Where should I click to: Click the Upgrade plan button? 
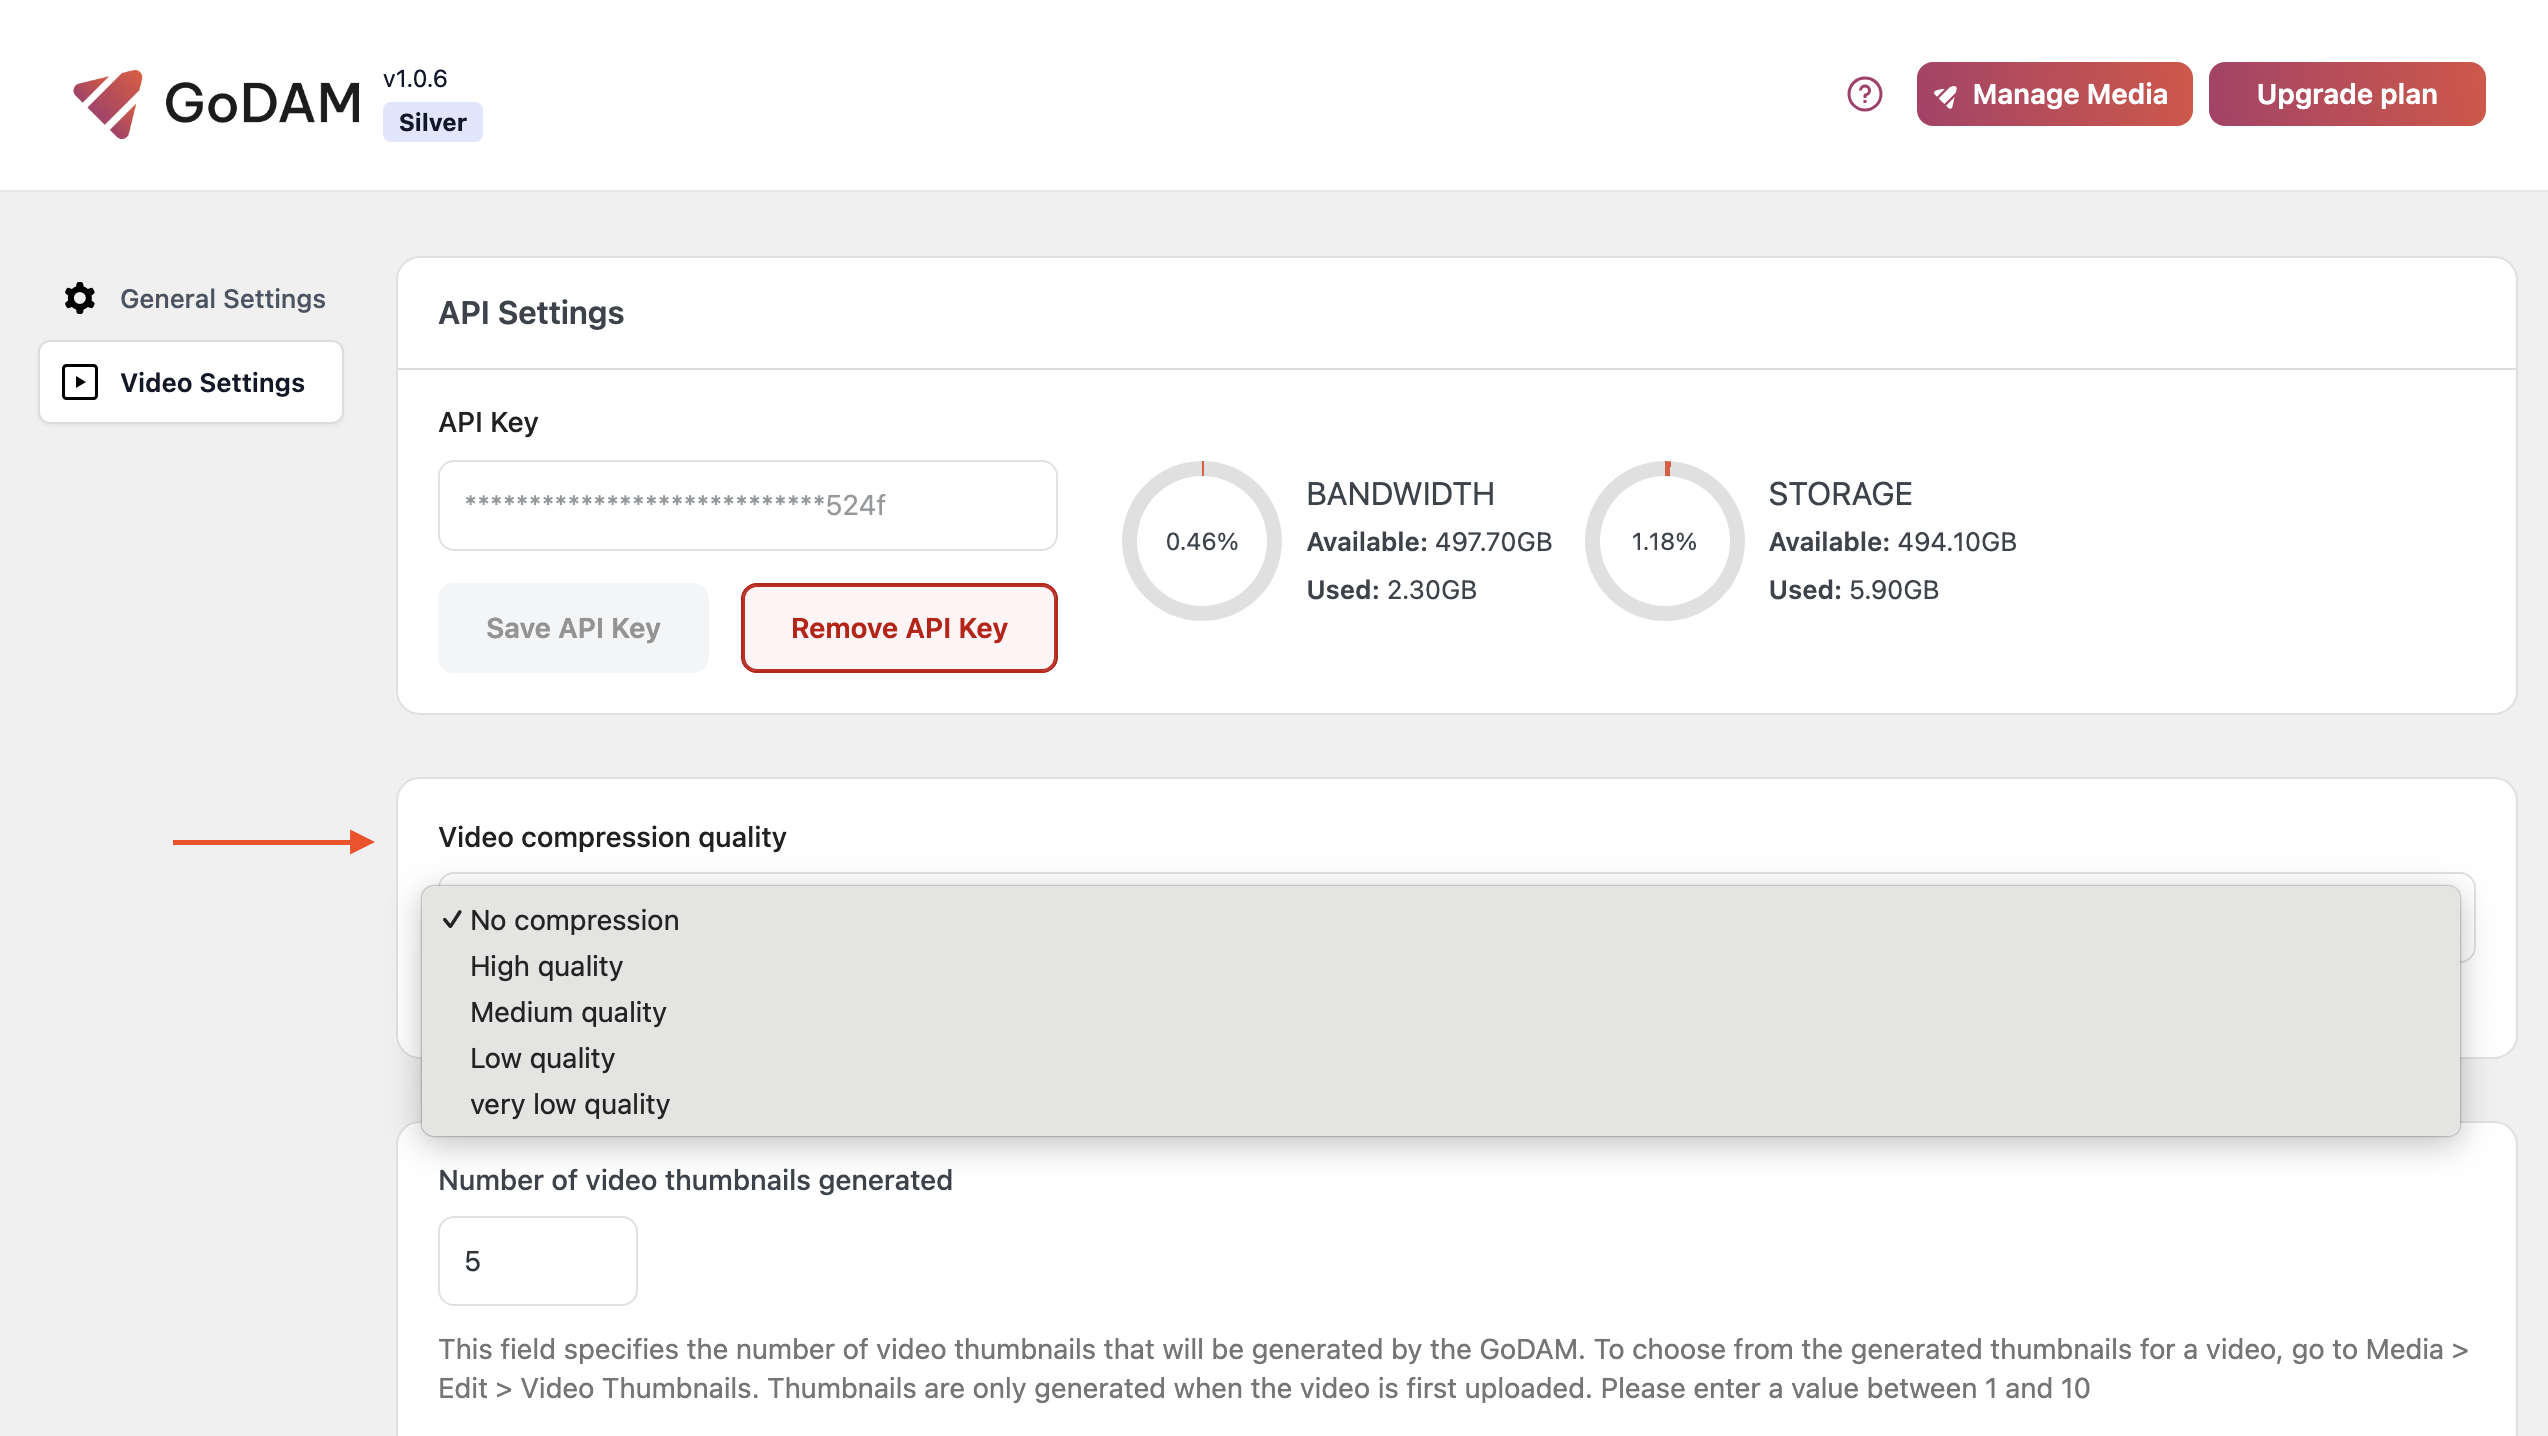tap(2346, 94)
